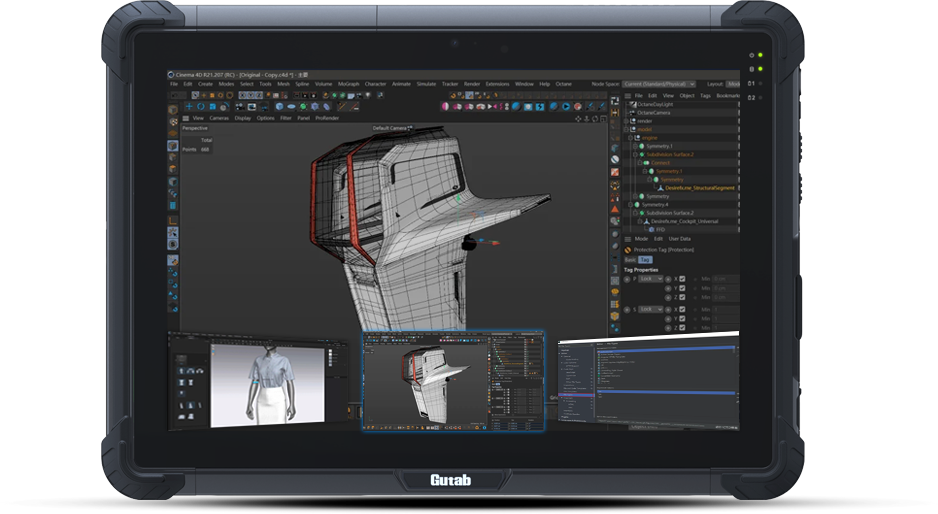Screen dimensions: 938x514
Task: Switch to the garment mannequin window thumbnail
Action: coord(258,381)
